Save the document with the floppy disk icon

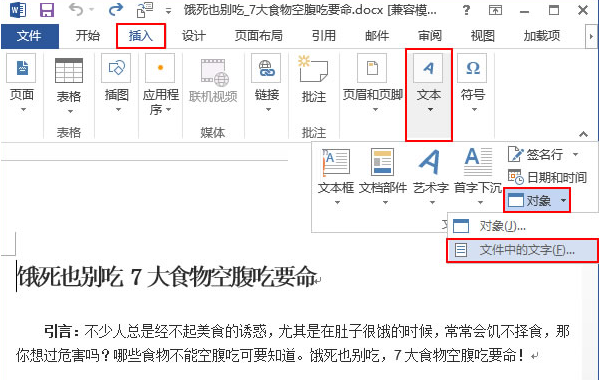click(x=47, y=10)
